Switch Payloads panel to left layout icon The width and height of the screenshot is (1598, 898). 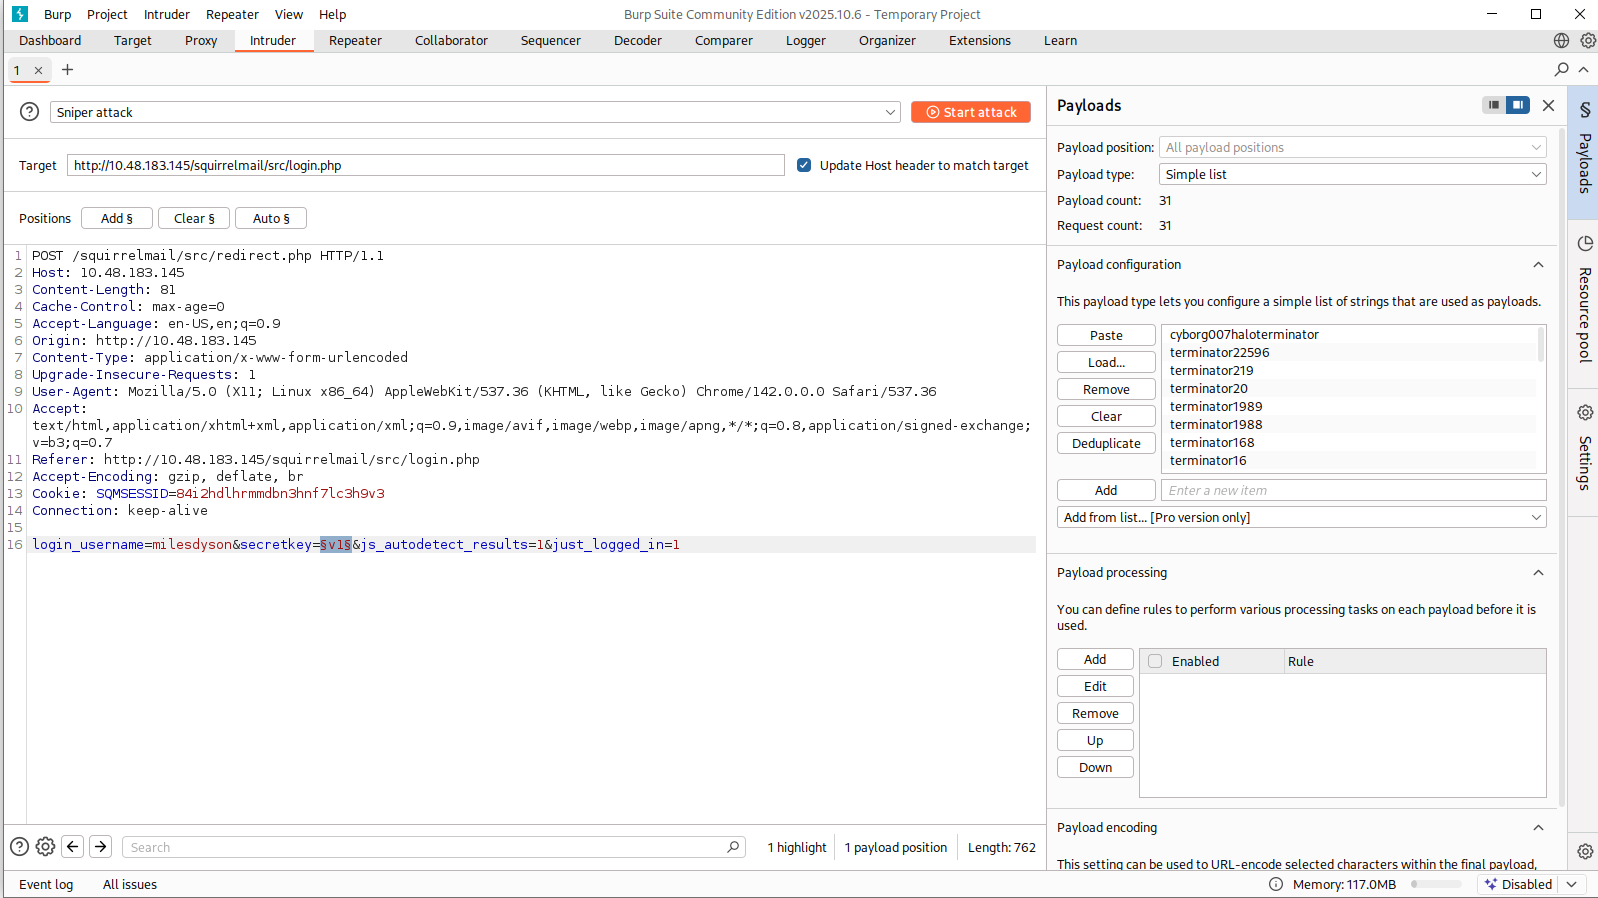(1494, 105)
